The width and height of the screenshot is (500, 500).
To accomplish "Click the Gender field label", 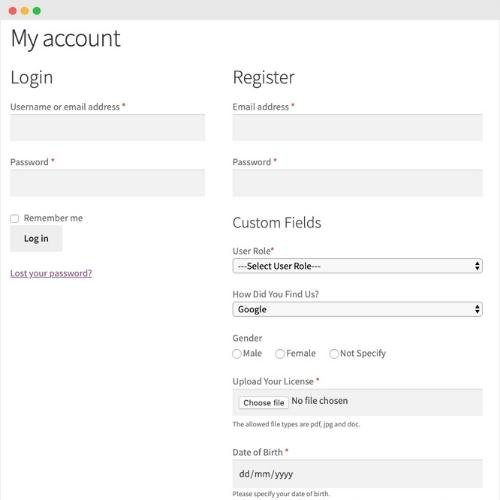I will click(247, 338).
